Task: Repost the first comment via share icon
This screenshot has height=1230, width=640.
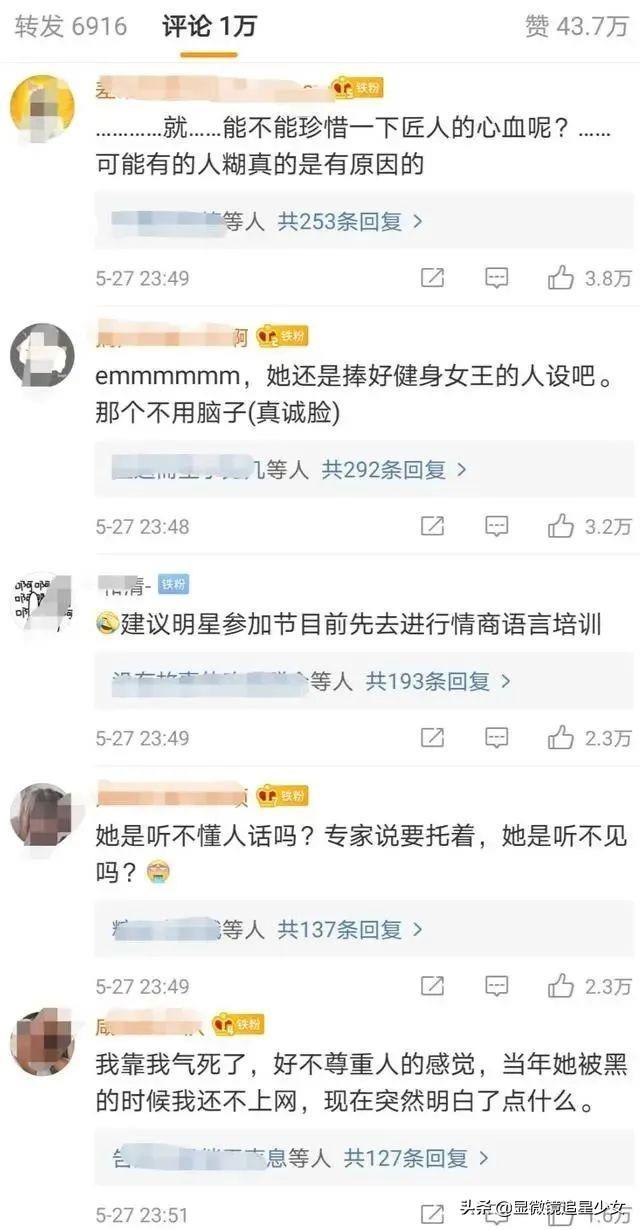Action: coord(432,278)
